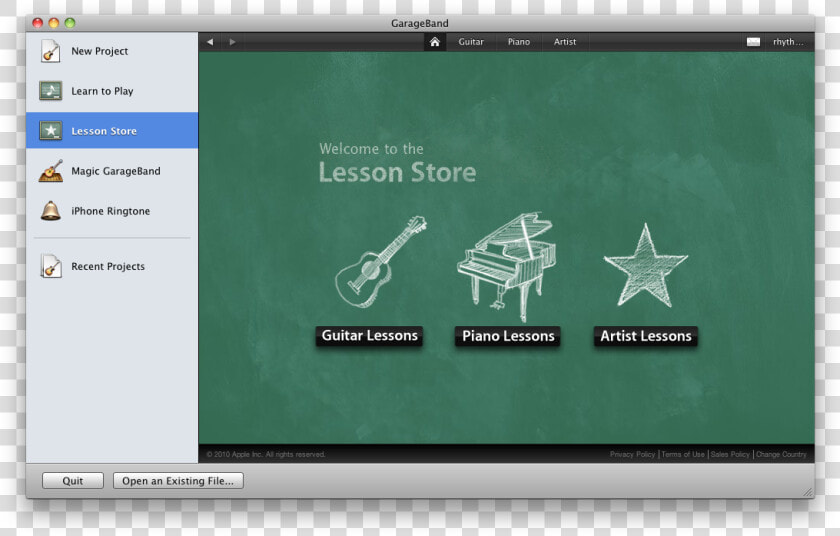Click the flag icon beside rhyth…
This screenshot has width=840, height=536.
click(x=753, y=42)
